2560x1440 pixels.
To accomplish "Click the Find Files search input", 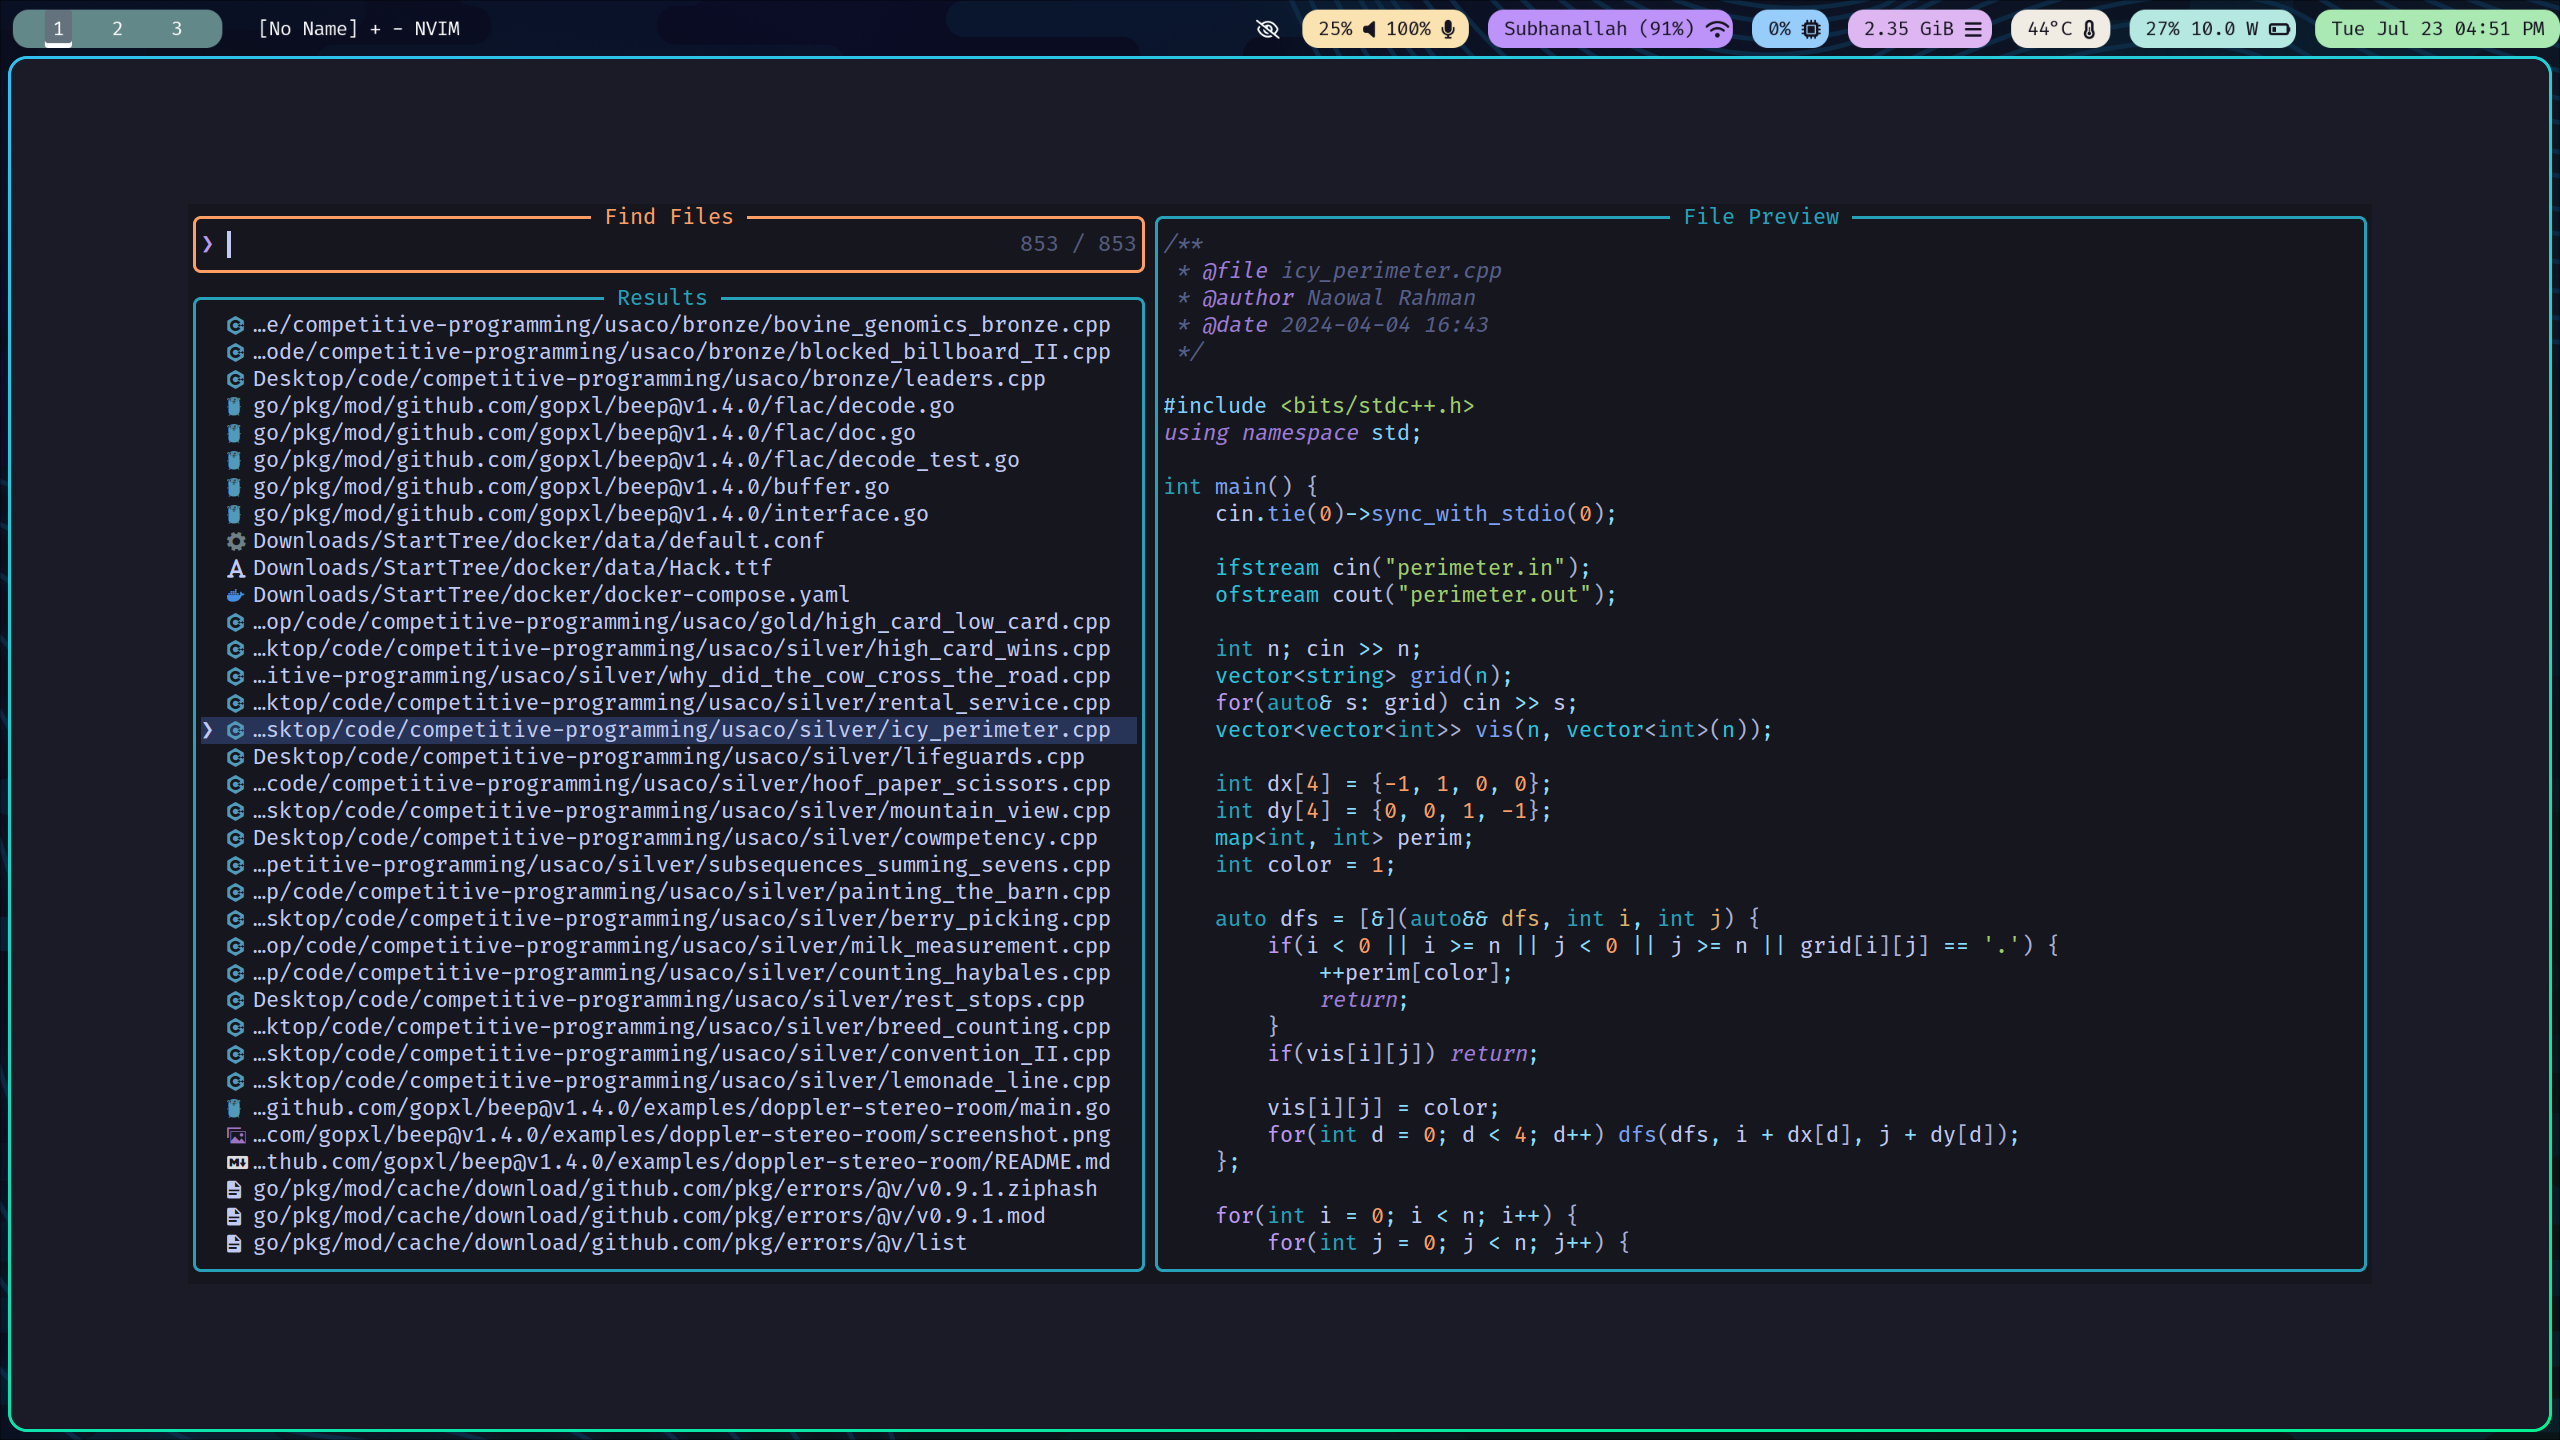I will 668,244.
